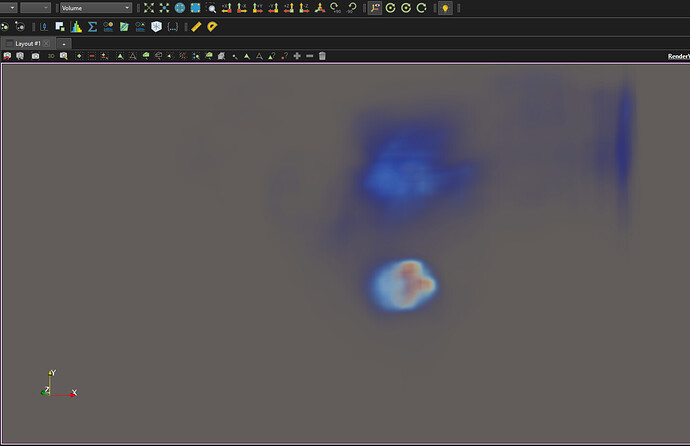Click the Reset Center of rotation icon

tap(406, 8)
